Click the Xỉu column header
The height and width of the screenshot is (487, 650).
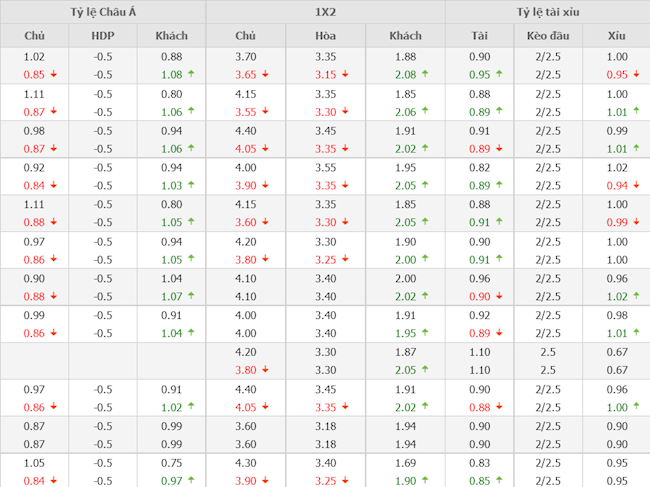617,36
